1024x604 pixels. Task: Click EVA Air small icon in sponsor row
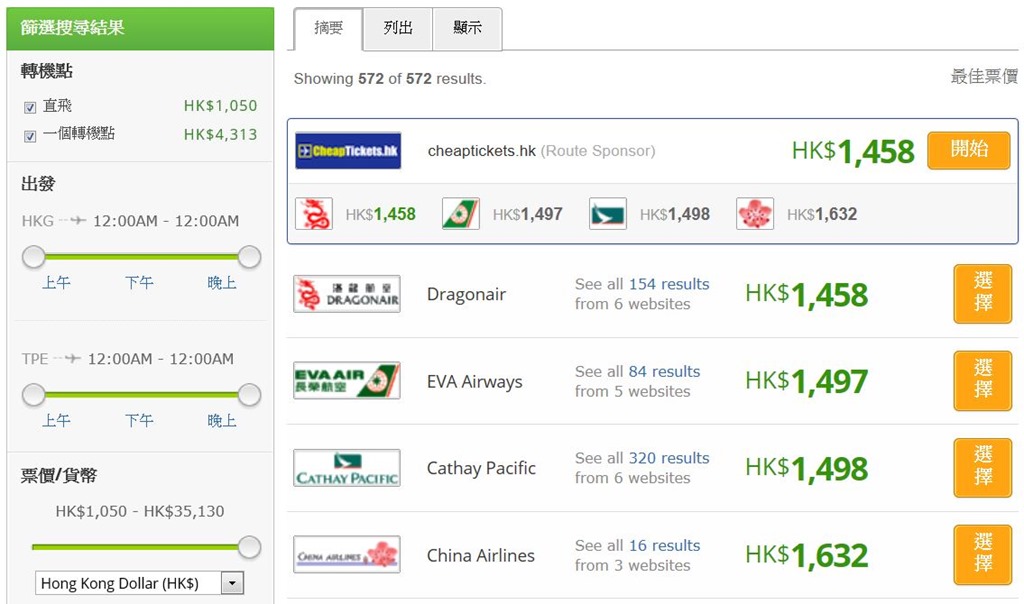(x=460, y=214)
